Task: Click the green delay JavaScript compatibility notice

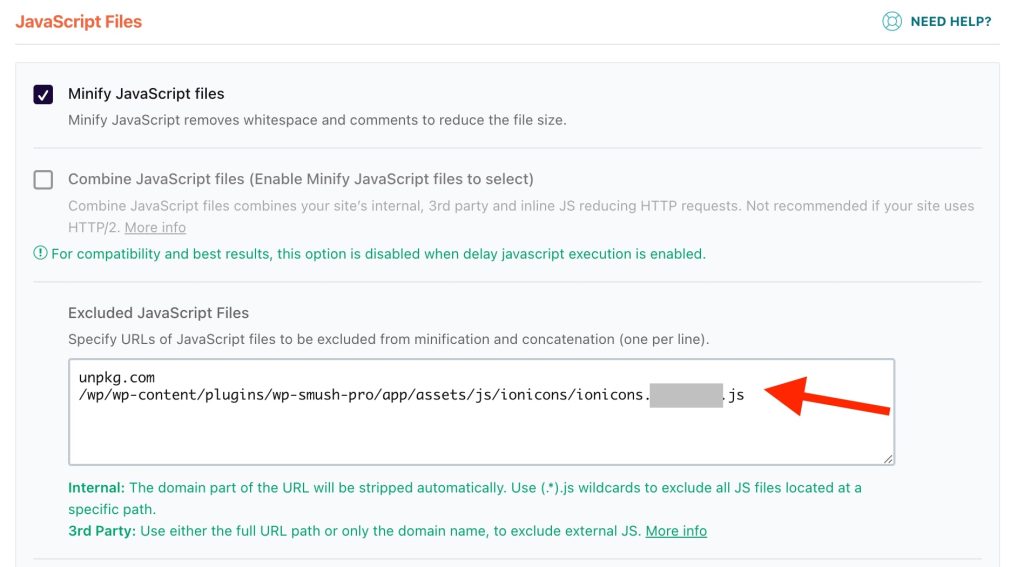Action: tap(378, 254)
